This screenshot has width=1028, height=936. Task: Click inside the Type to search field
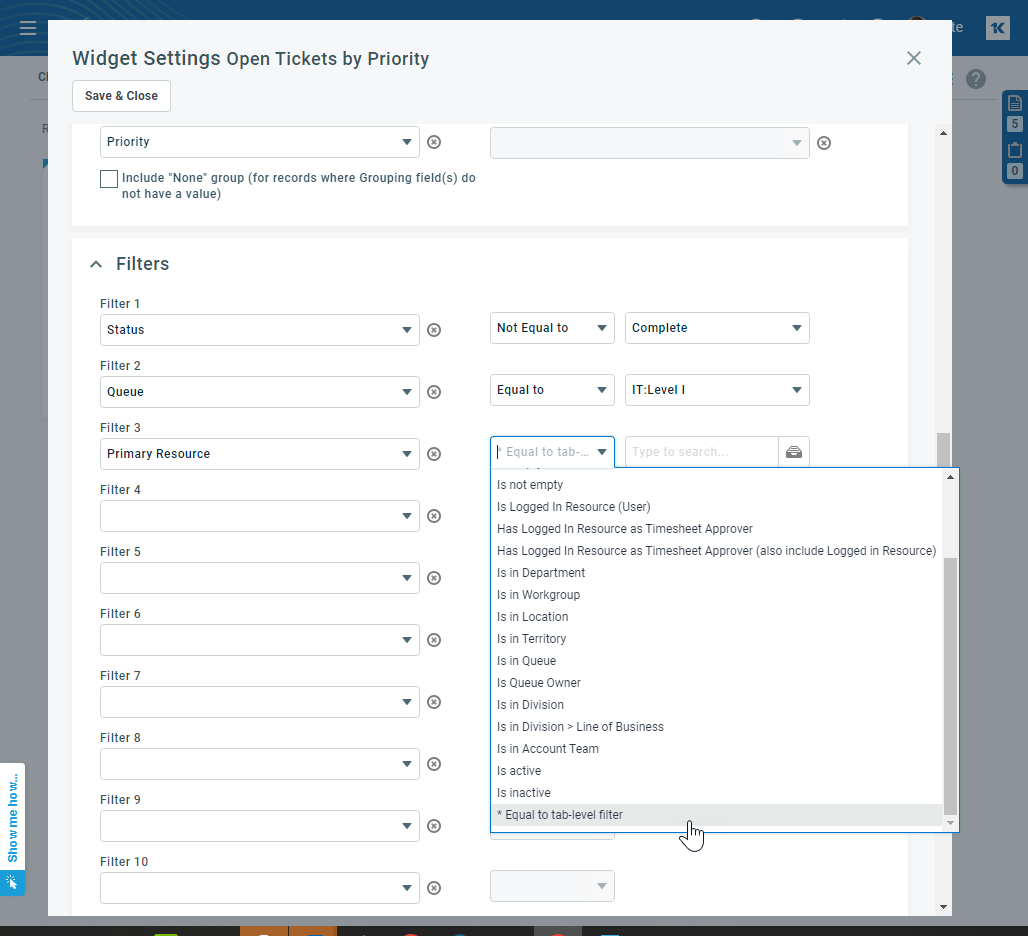(700, 451)
